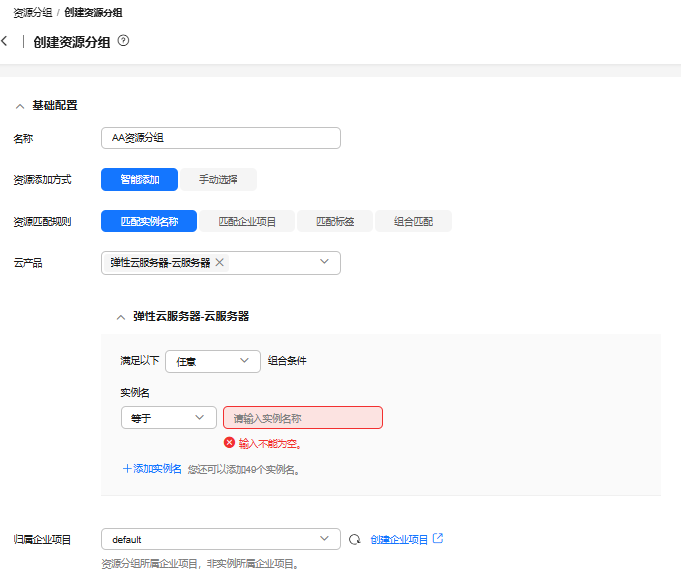The width and height of the screenshot is (681, 586).
Task: Select 智能添加 resource adding method
Action: (x=139, y=179)
